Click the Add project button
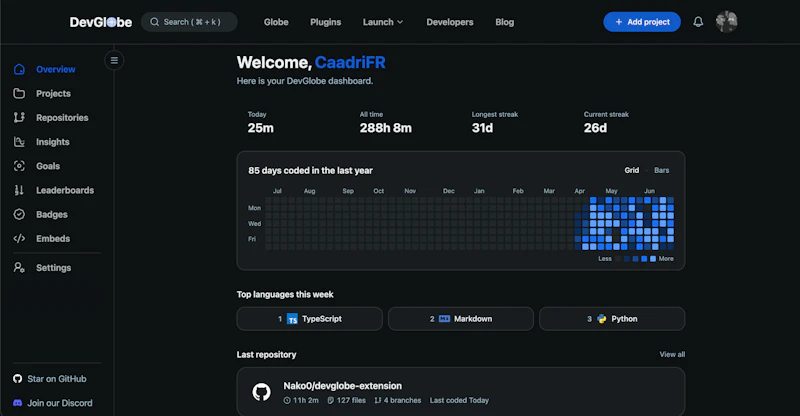This screenshot has height=416, width=800. [642, 22]
